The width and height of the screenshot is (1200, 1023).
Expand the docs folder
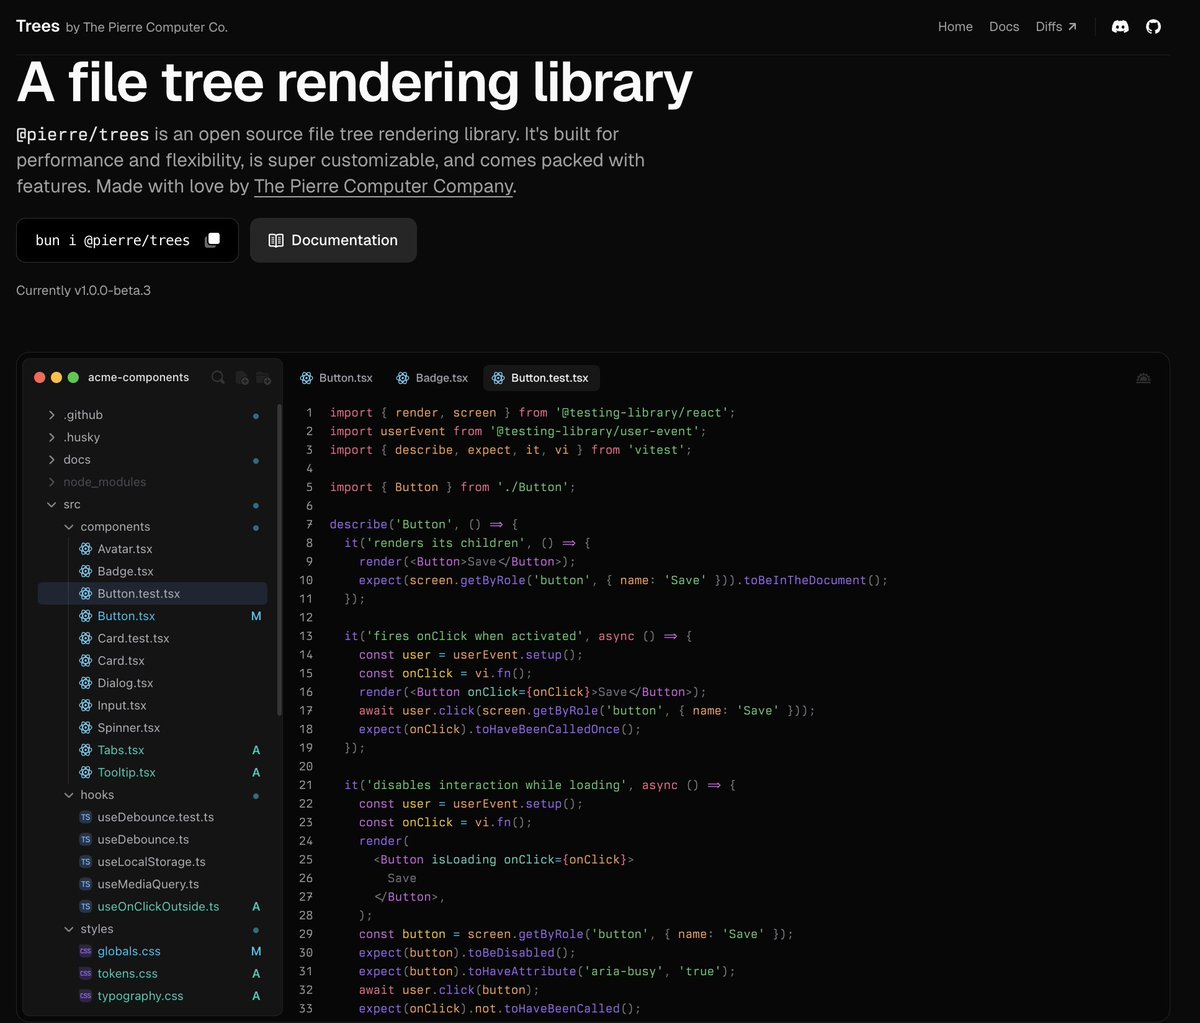click(x=152, y=460)
